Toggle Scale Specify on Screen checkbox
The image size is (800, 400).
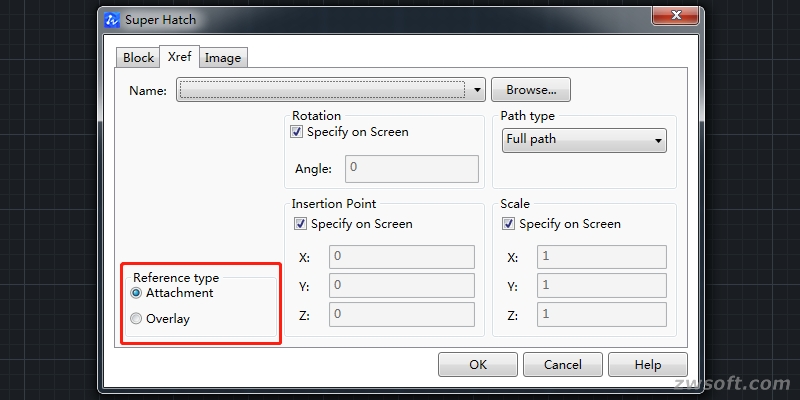[509, 224]
